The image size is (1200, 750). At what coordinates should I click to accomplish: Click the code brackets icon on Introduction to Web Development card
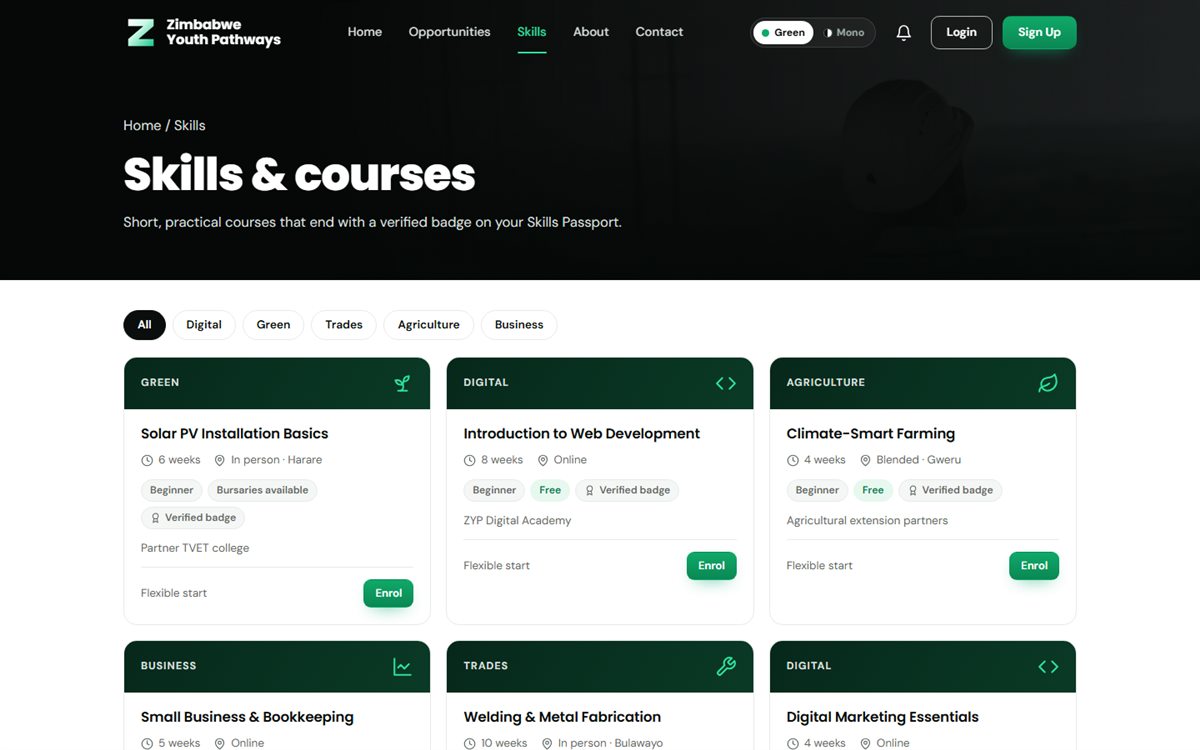[x=726, y=383]
